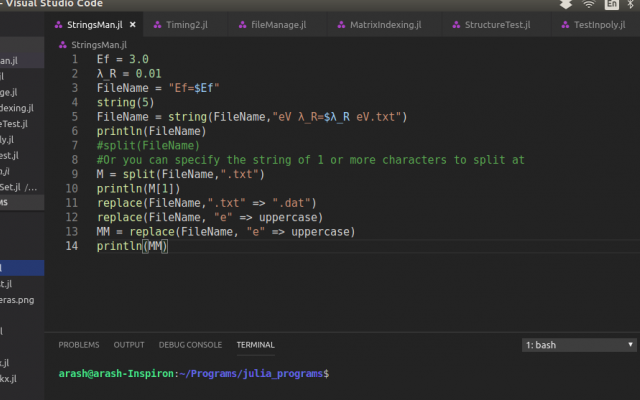Click the 'eV λ_R=$λ_R eV.txt' string on line 5
The image size is (640, 400).
(337, 117)
